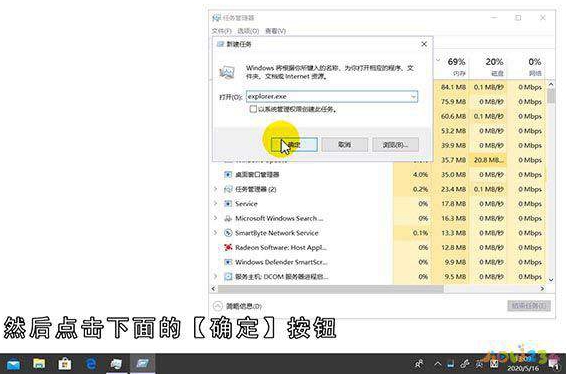Click the Microsoft Windows Search process icon

pyautogui.click(x=228, y=218)
